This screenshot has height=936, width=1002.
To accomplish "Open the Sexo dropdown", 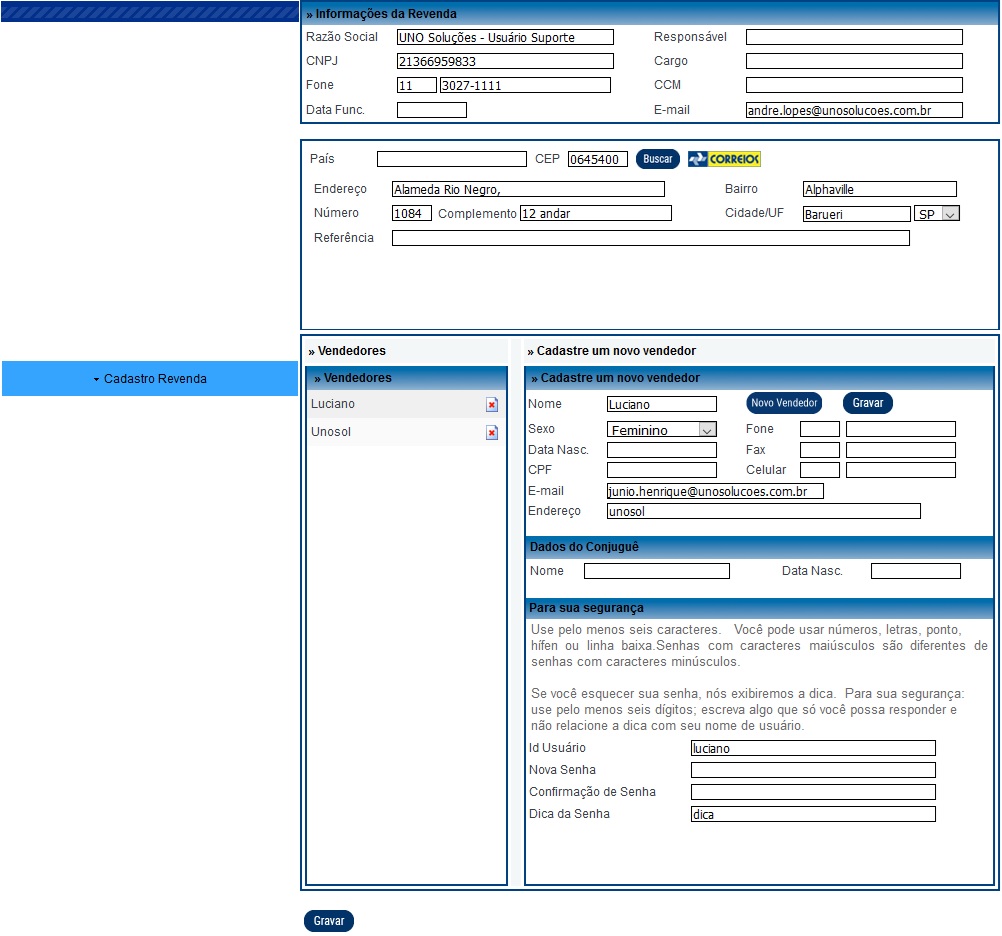I will [661, 429].
